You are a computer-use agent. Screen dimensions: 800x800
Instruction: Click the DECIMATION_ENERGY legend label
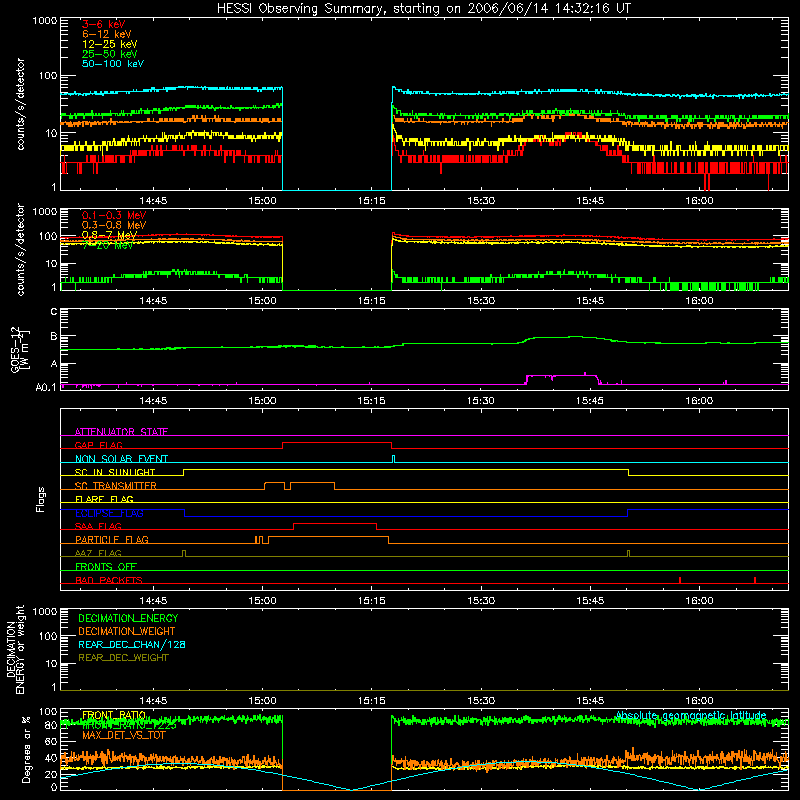(x=128, y=618)
